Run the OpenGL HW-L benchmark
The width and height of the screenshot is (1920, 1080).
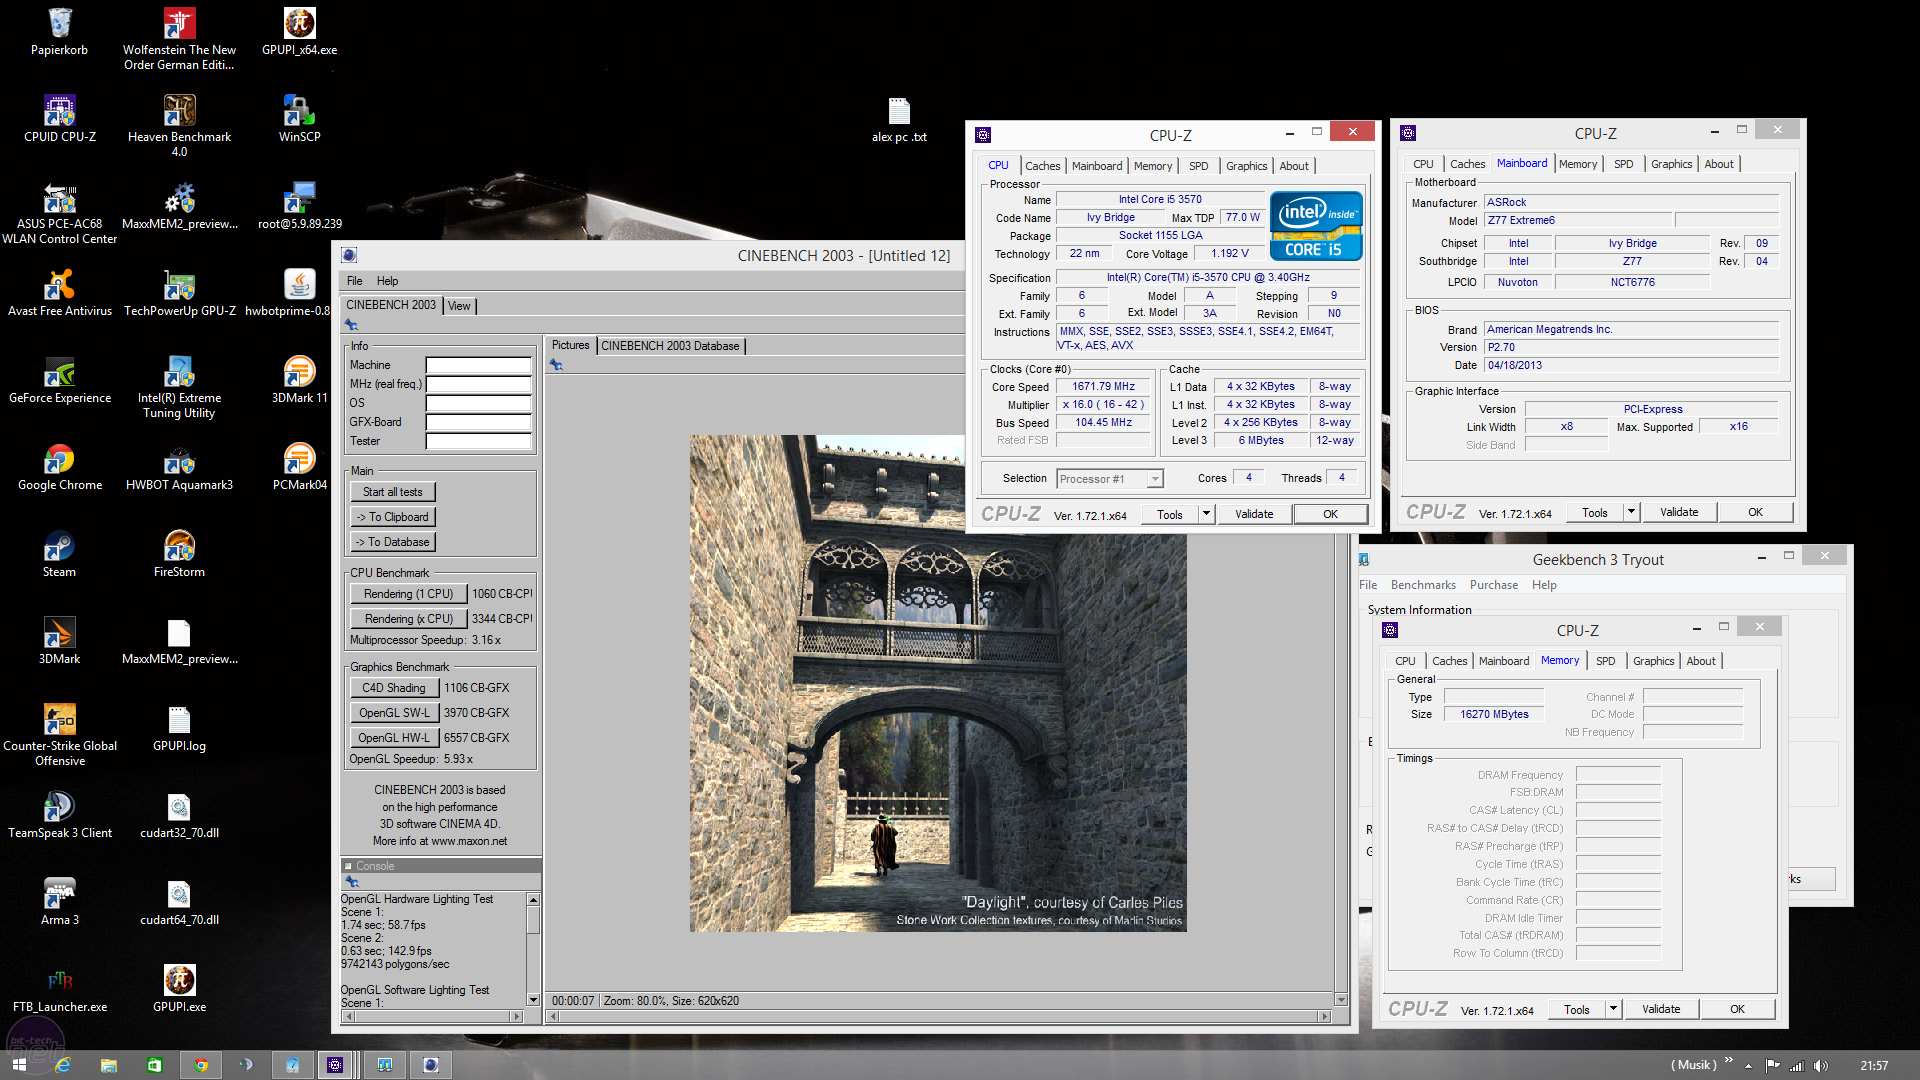[x=394, y=738]
